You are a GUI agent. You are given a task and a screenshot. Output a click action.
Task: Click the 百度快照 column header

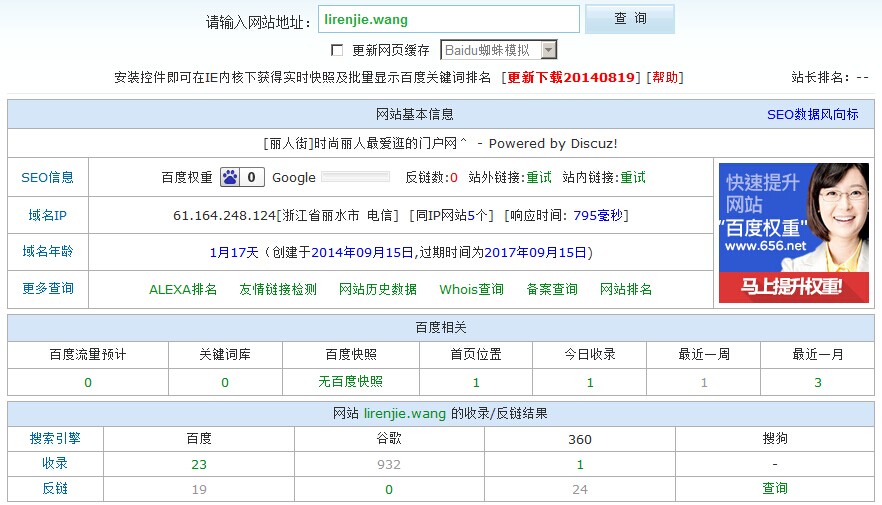coord(351,354)
